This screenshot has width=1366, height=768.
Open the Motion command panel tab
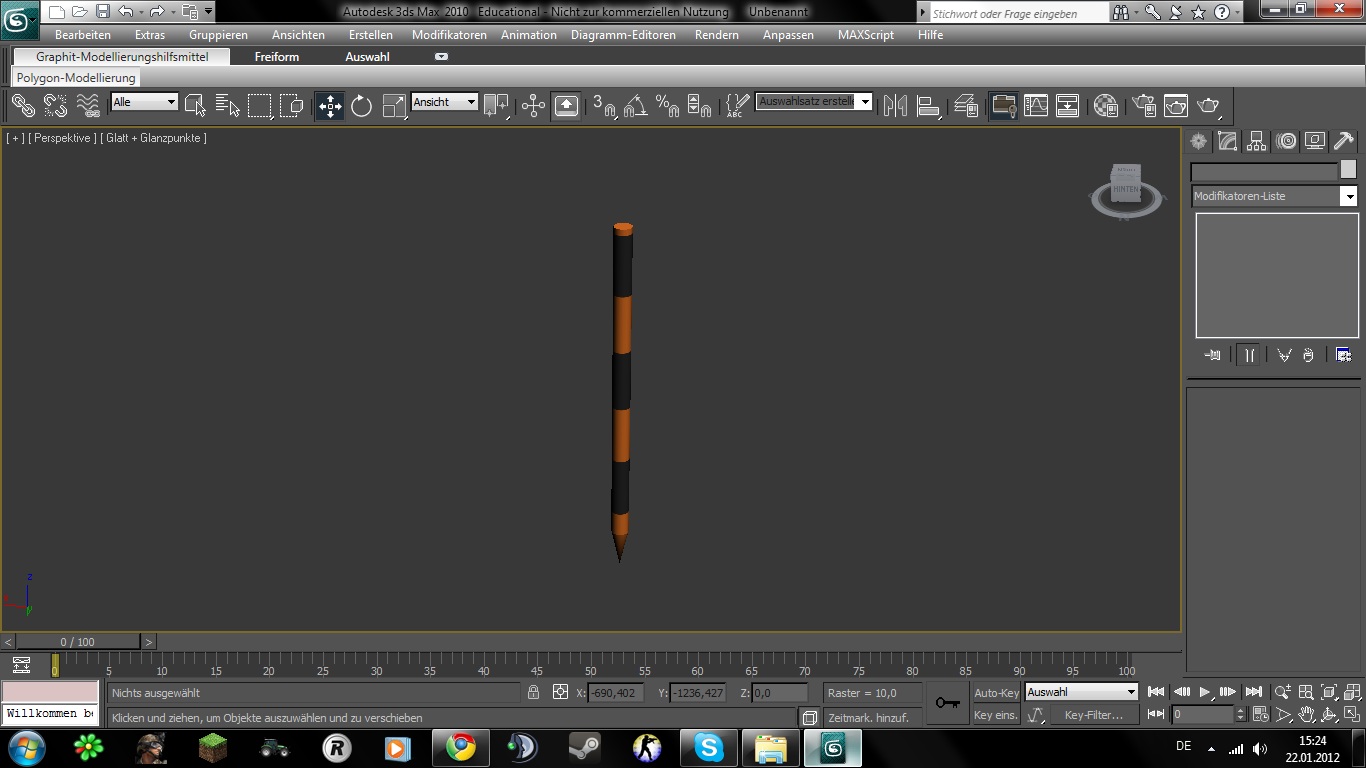coord(1286,141)
